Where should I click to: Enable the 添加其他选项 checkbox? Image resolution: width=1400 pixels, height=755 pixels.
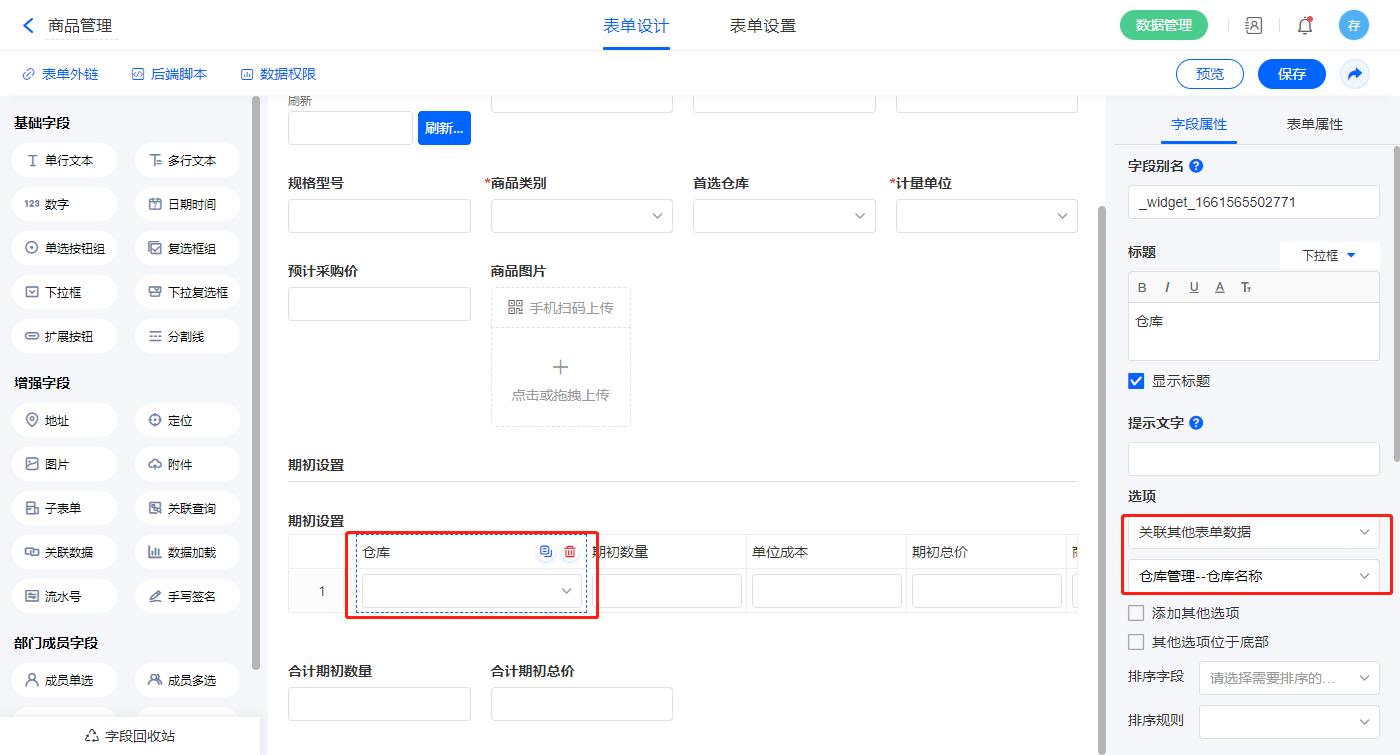coord(1136,613)
